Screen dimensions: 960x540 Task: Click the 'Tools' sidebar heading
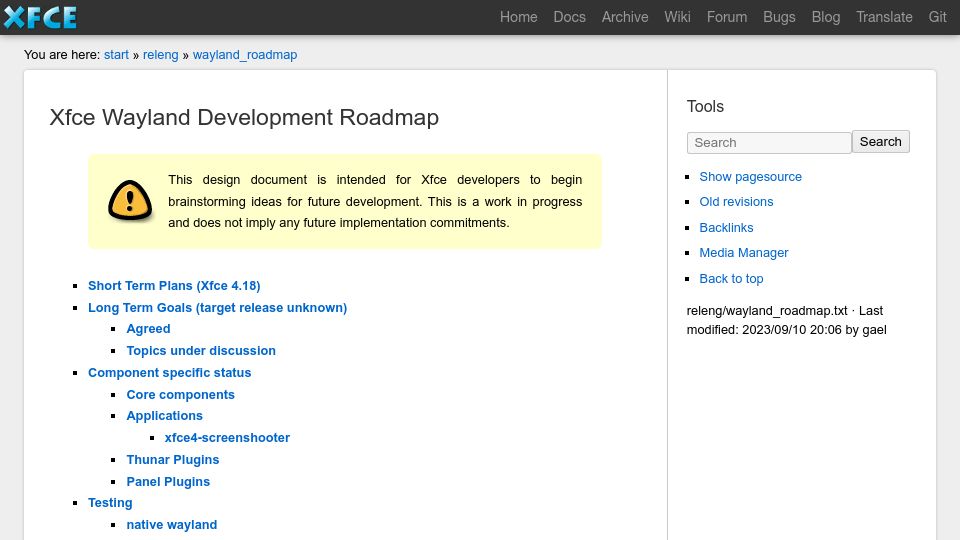click(x=705, y=106)
